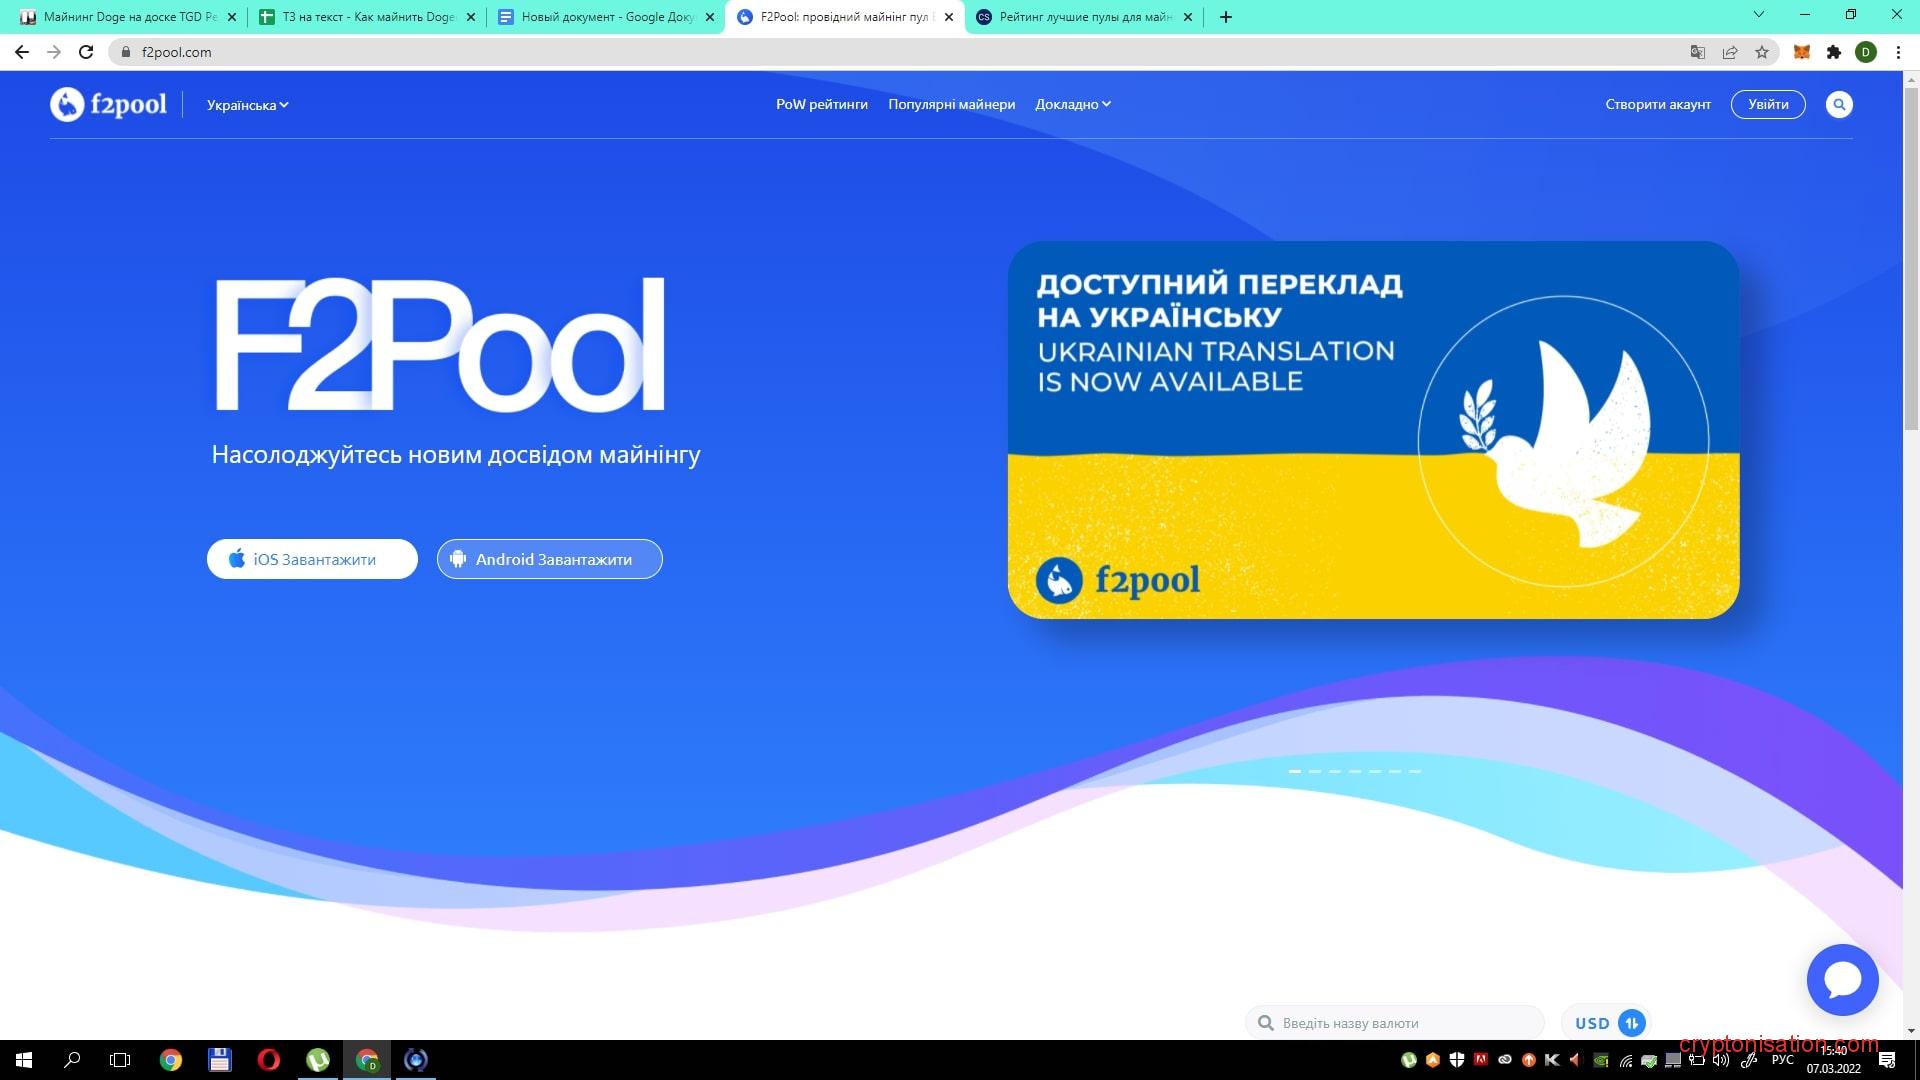Expand the Докладно menu
Viewport: 1920px width, 1080px height.
point(1073,104)
